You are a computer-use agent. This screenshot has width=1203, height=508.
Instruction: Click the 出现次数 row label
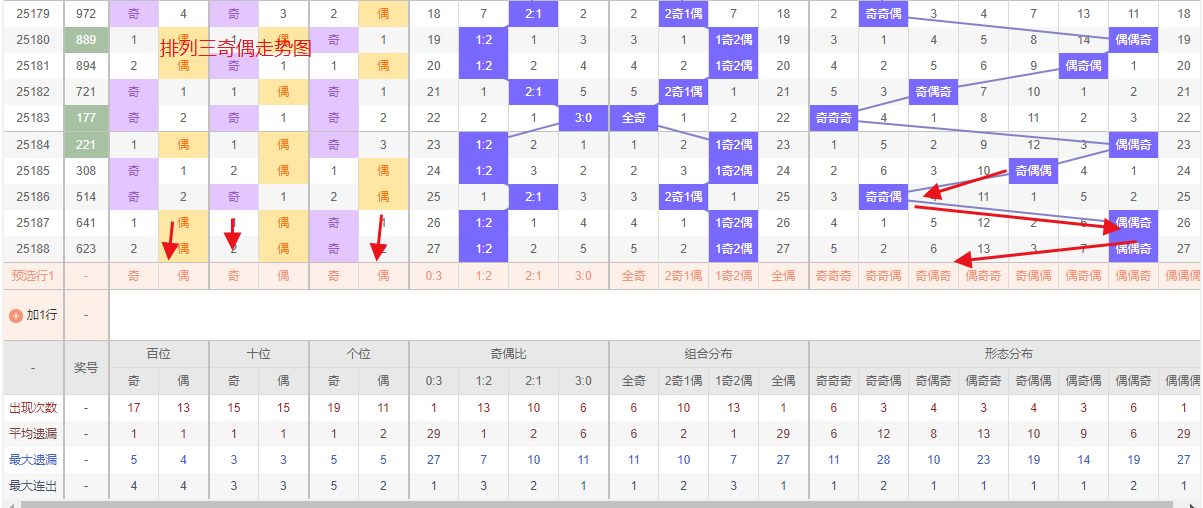[x=33, y=407]
